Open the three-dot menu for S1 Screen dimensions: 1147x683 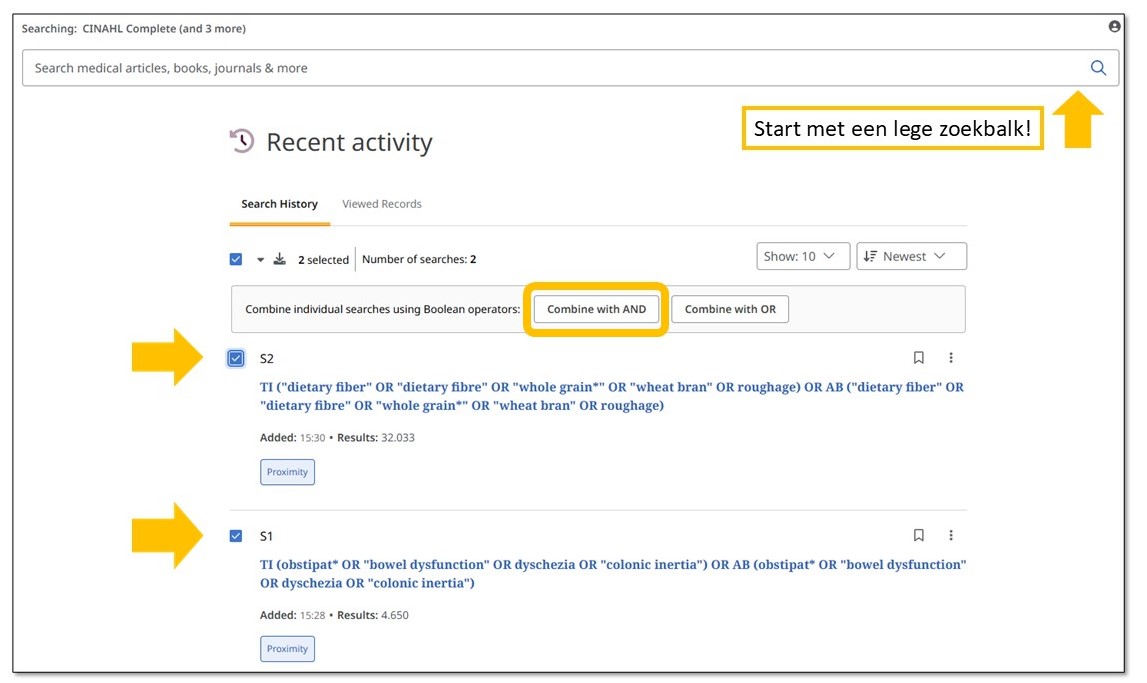click(x=951, y=536)
